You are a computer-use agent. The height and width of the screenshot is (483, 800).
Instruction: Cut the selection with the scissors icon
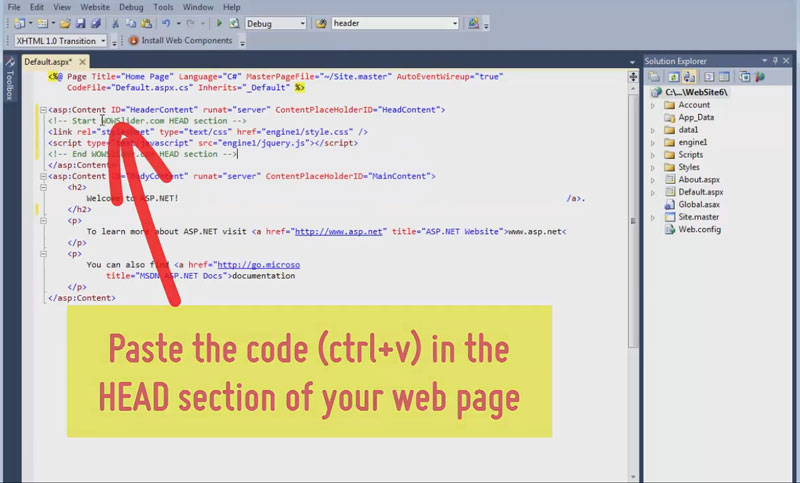pyautogui.click(x=115, y=23)
